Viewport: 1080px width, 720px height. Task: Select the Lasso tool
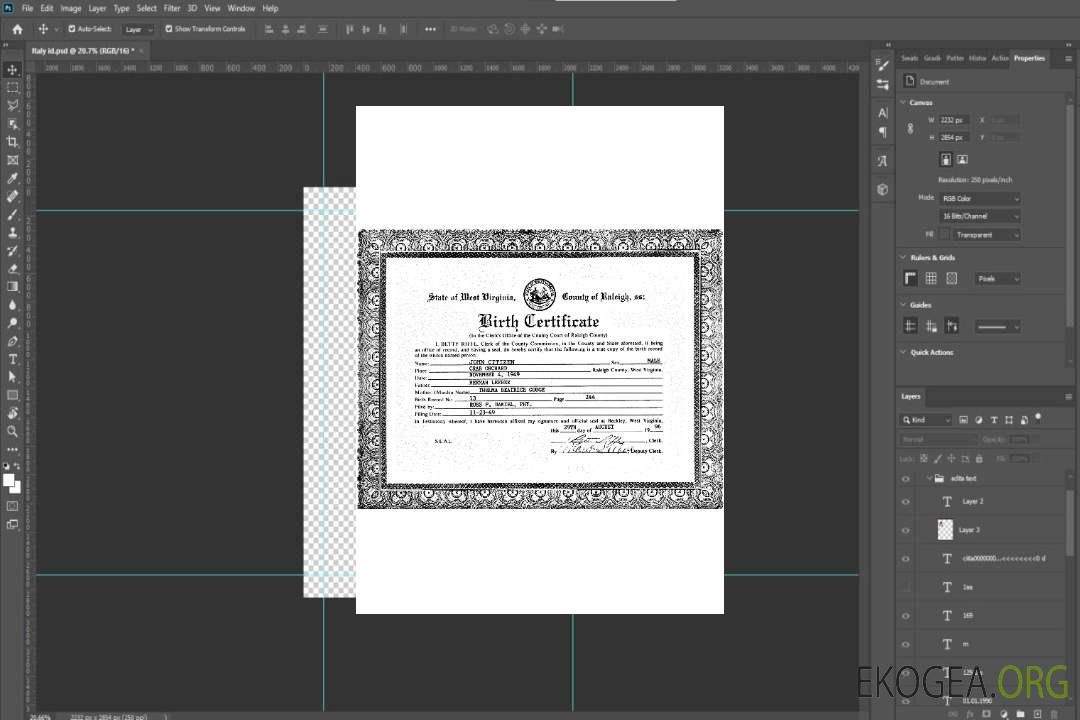(x=13, y=105)
